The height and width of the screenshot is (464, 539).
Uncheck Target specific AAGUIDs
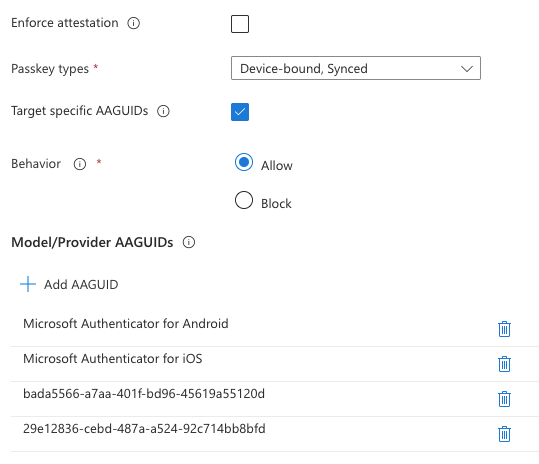(x=240, y=112)
